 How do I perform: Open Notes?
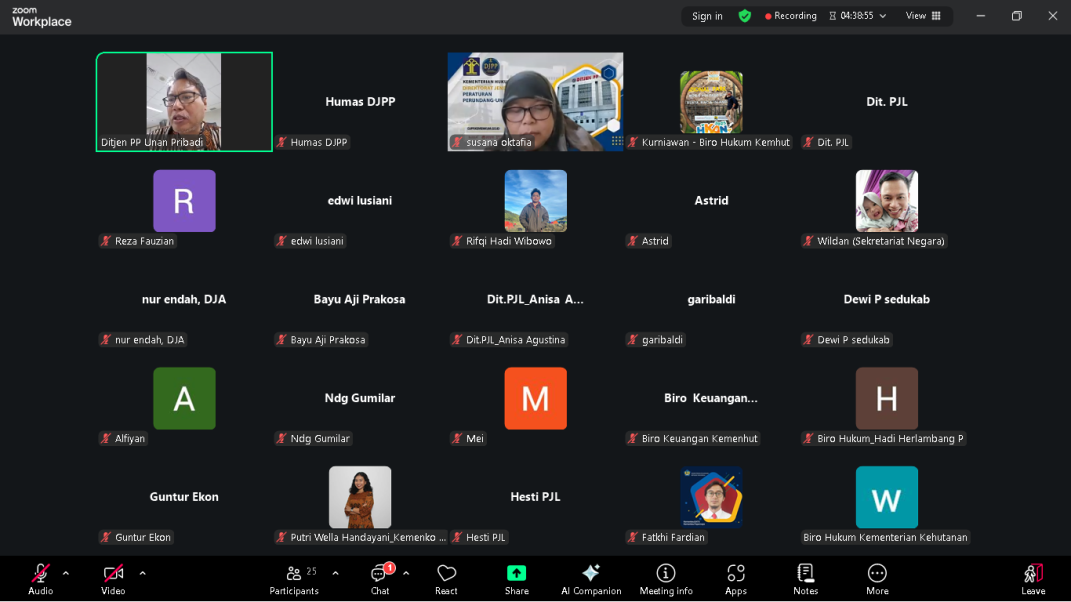point(805,578)
